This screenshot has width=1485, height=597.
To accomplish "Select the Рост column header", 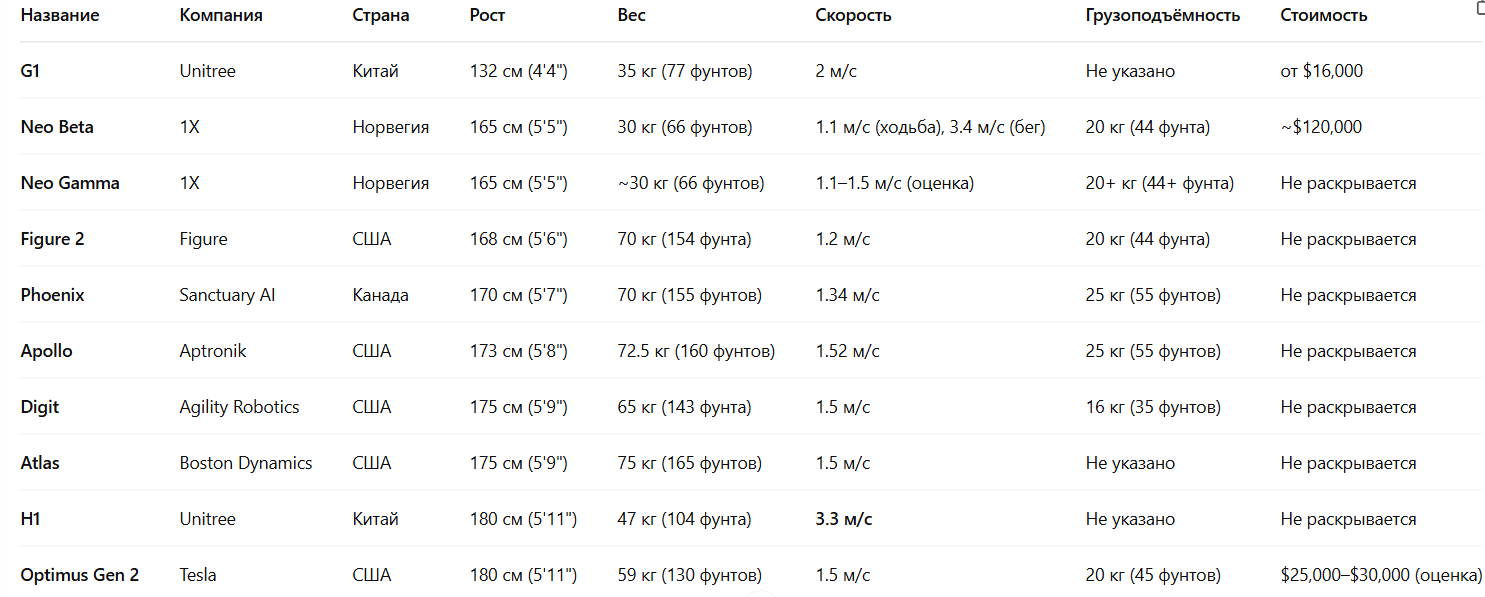I will (x=487, y=16).
